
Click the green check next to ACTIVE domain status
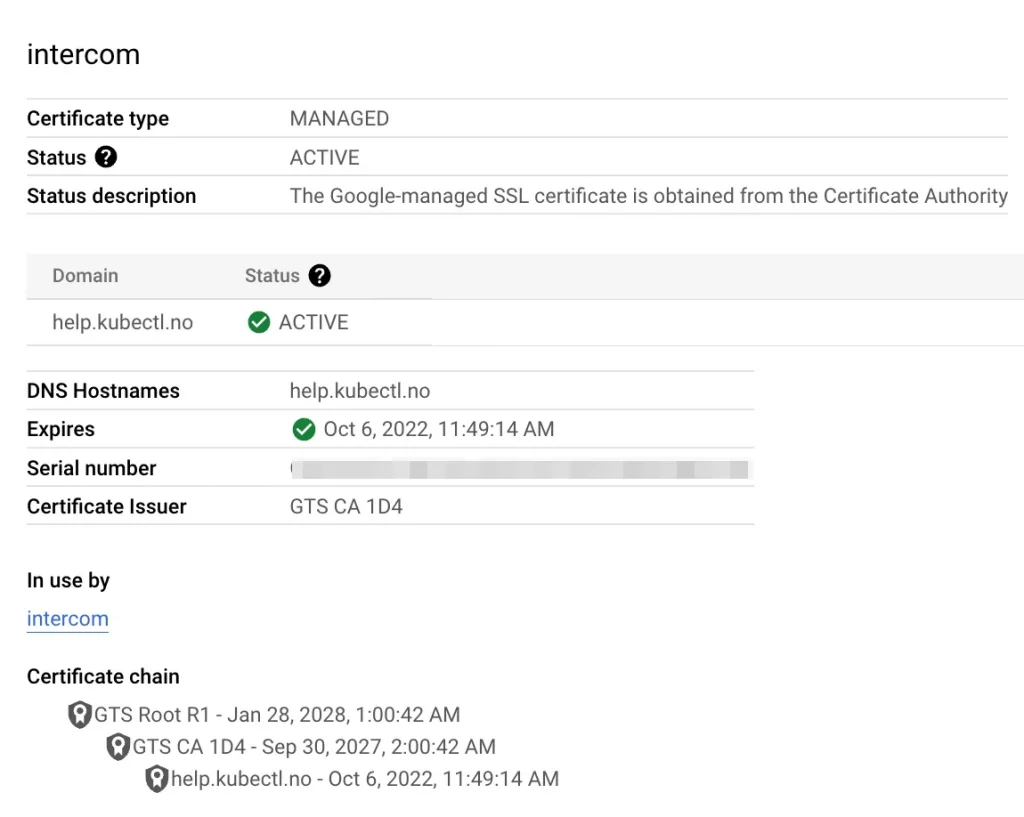[259, 322]
